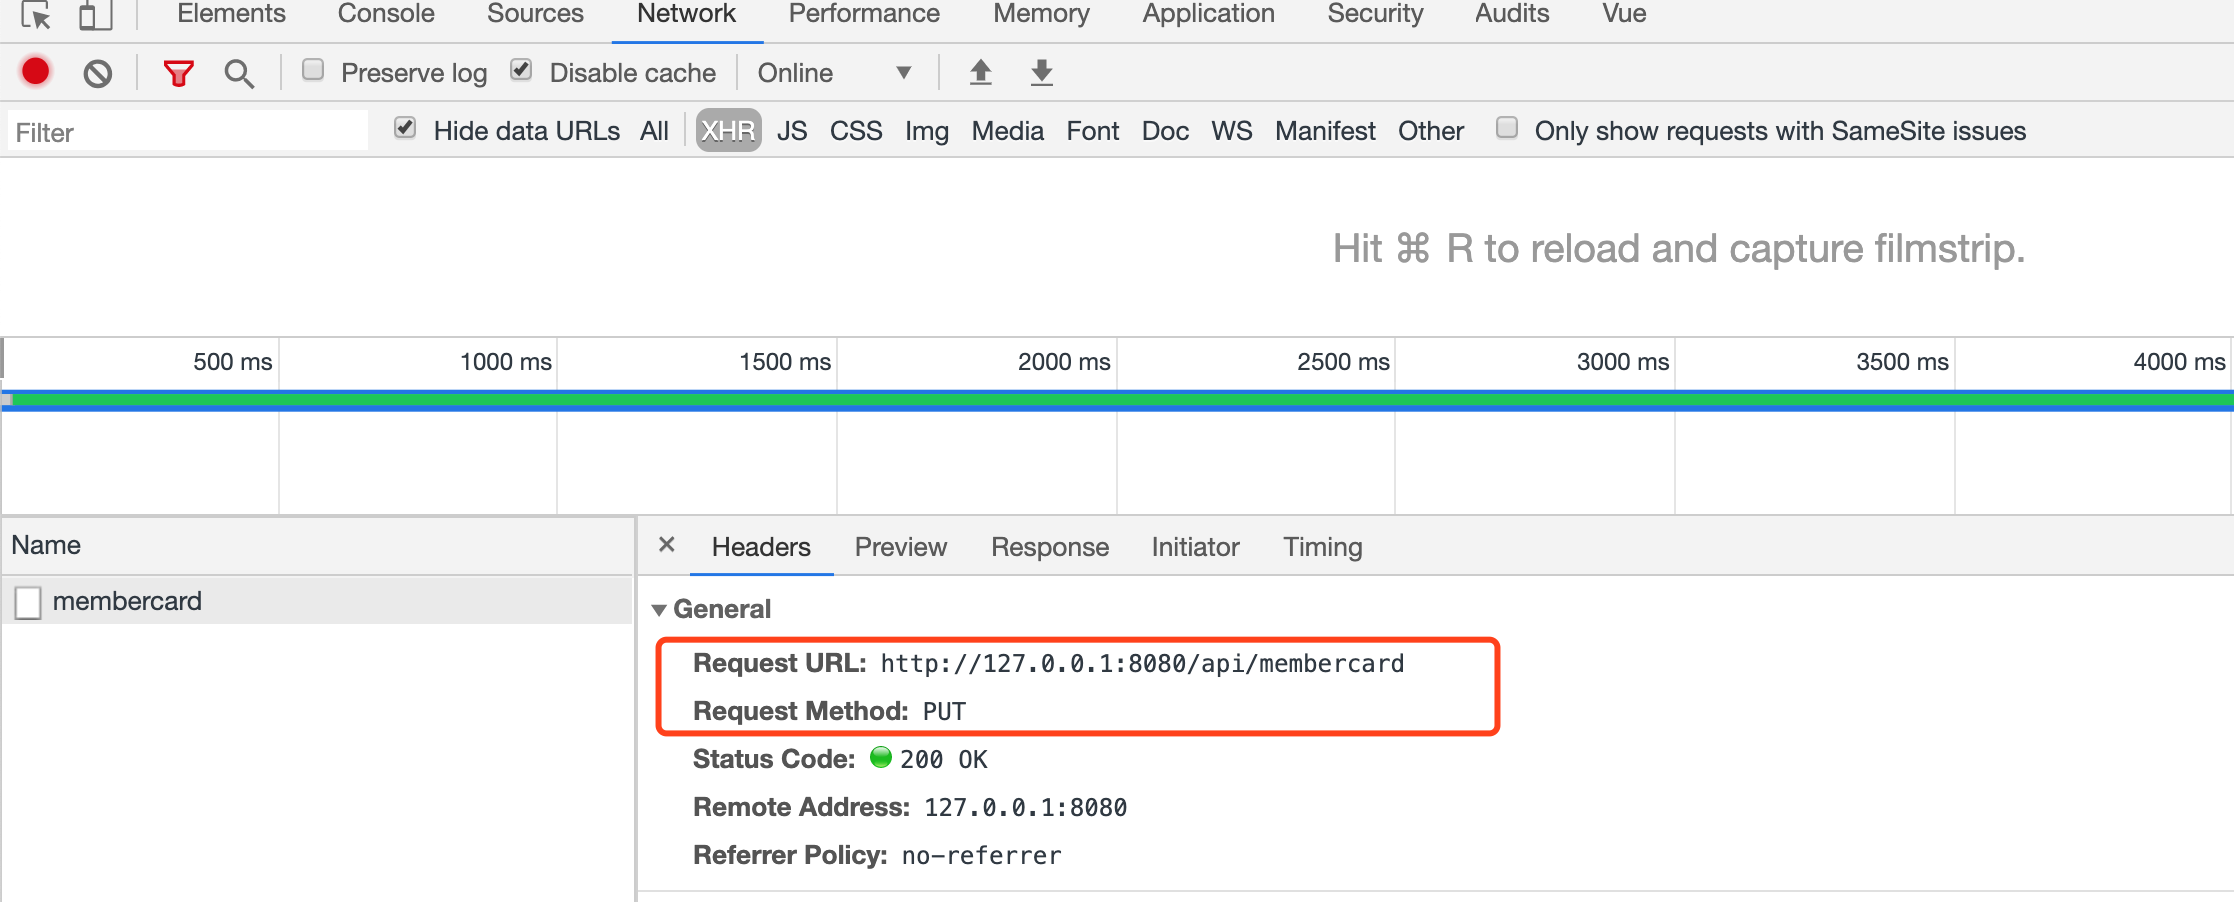Enable Only show requests with SameSite issues
The image size is (2234, 902).
pyautogui.click(x=1507, y=128)
